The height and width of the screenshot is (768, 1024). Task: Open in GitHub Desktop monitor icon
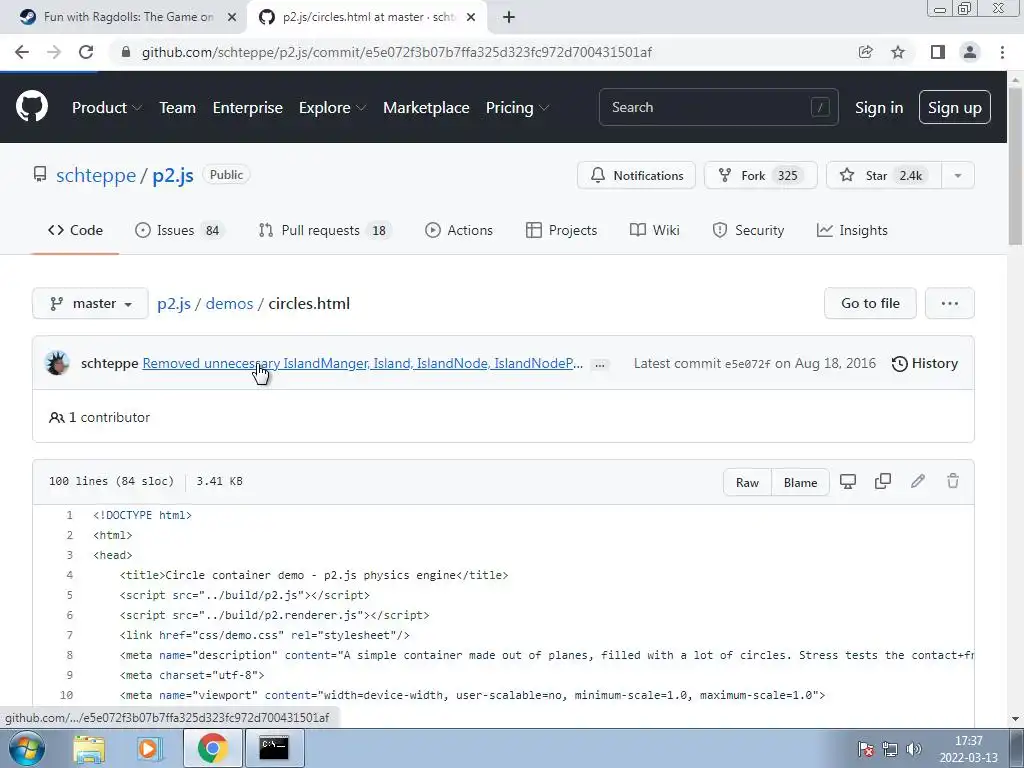(848, 482)
